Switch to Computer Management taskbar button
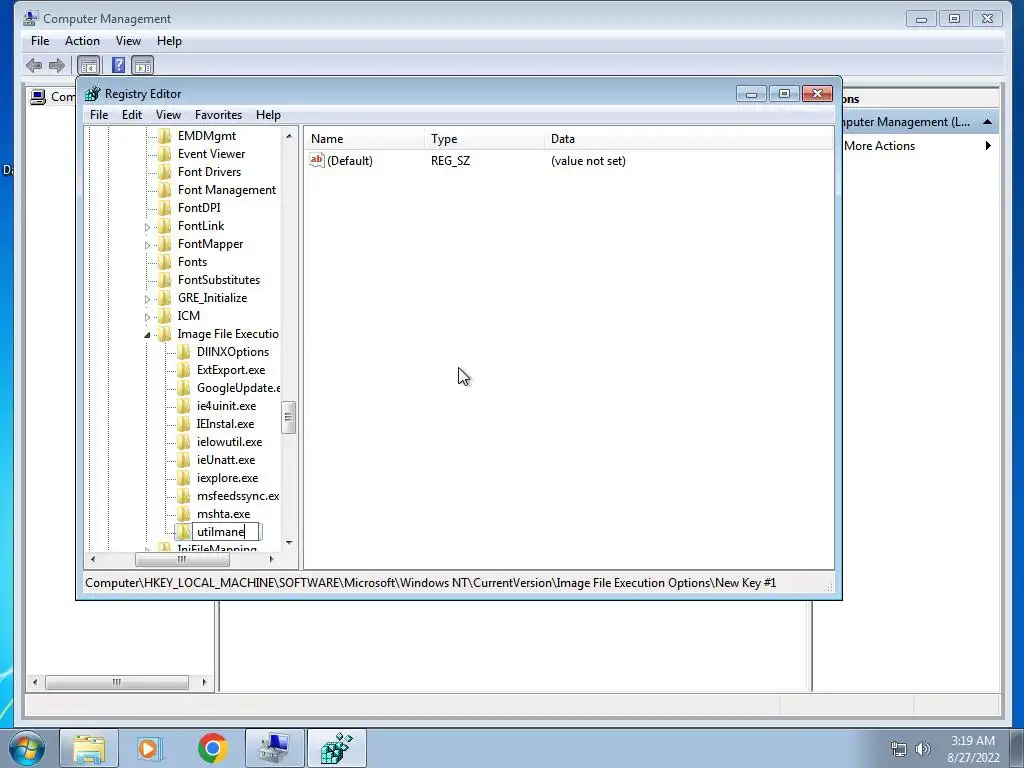The image size is (1024, 768). tap(274, 748)
